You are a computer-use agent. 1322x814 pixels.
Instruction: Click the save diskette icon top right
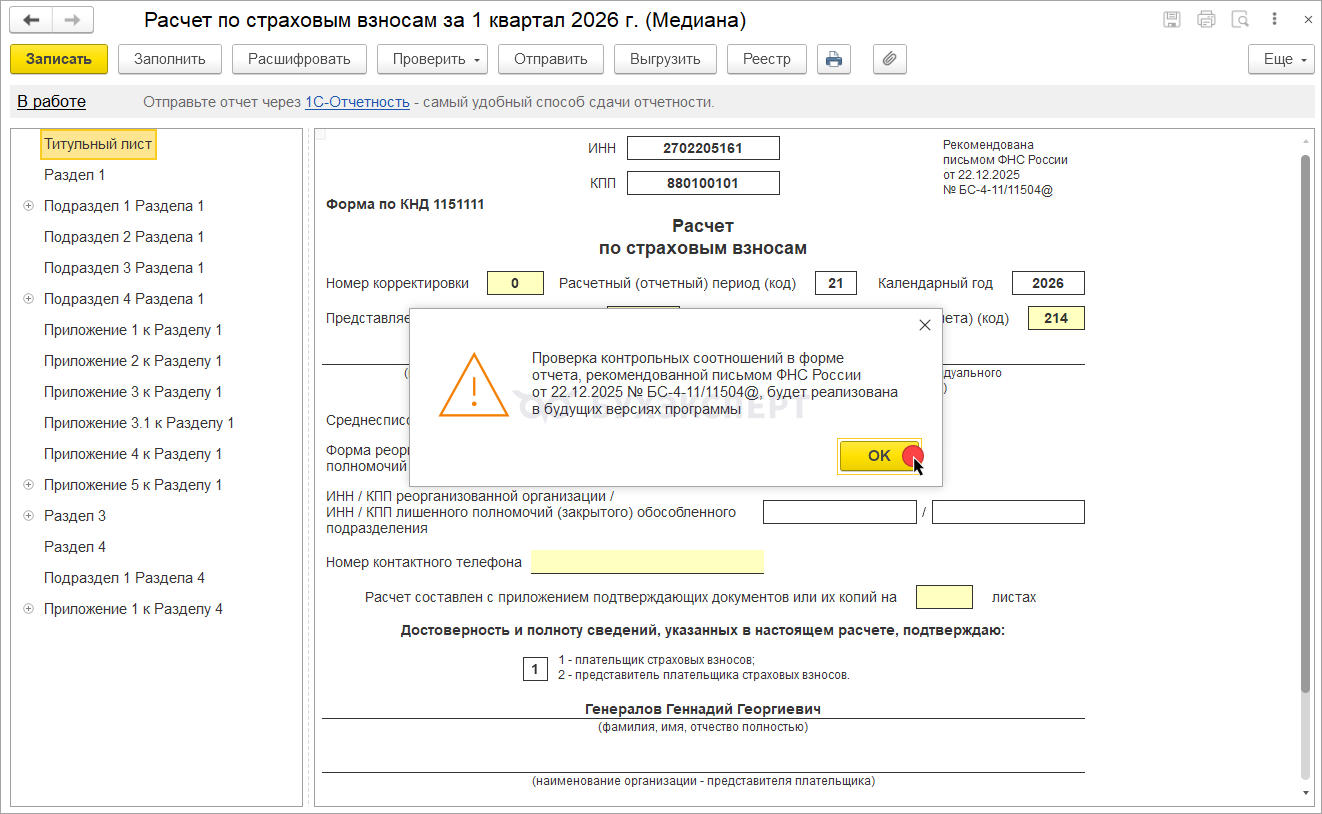[1172, 20]
